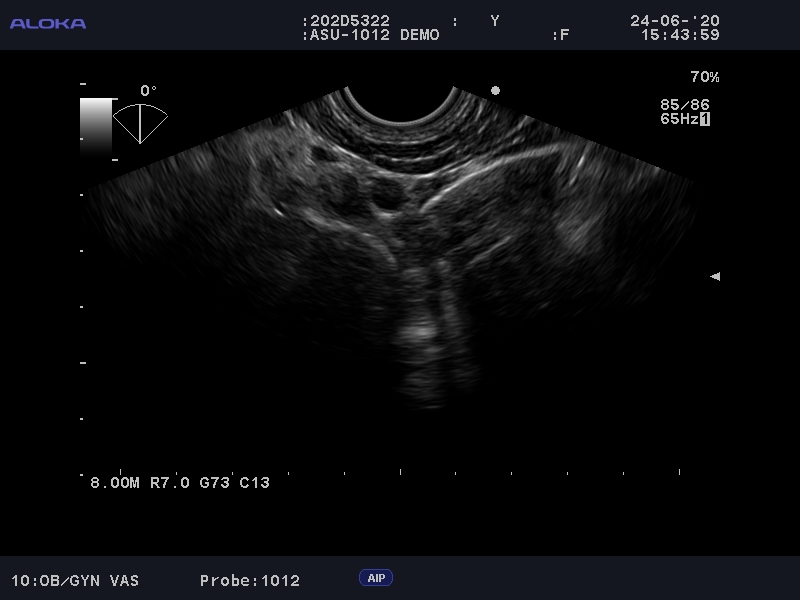Click the probe orientation dot marker

coord(495,90)
